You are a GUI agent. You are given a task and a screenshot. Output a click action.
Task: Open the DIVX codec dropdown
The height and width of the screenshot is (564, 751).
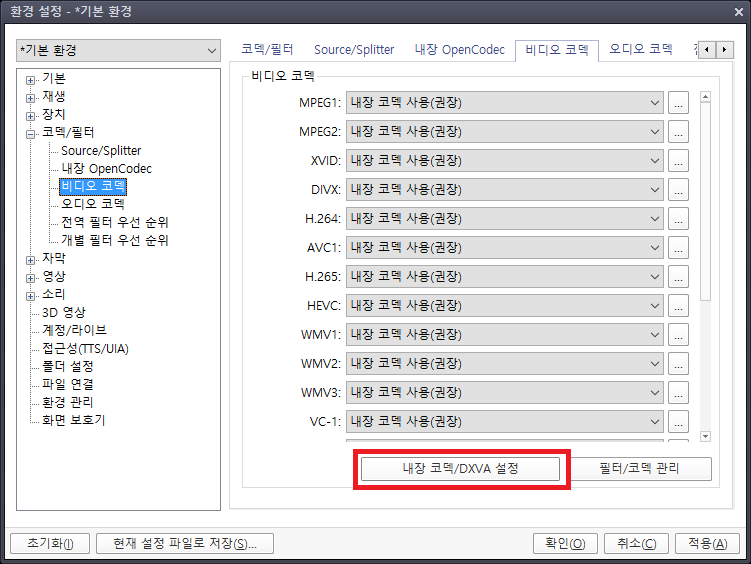pyautogui.click(x=505, y=190)
